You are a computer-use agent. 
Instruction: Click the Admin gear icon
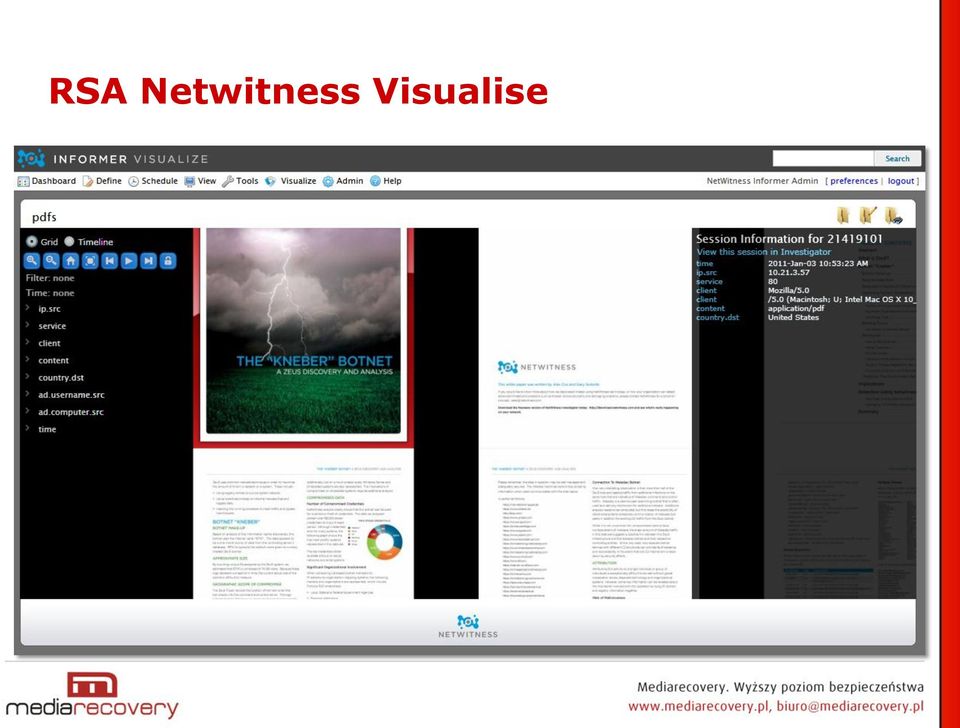click(328, 181)
